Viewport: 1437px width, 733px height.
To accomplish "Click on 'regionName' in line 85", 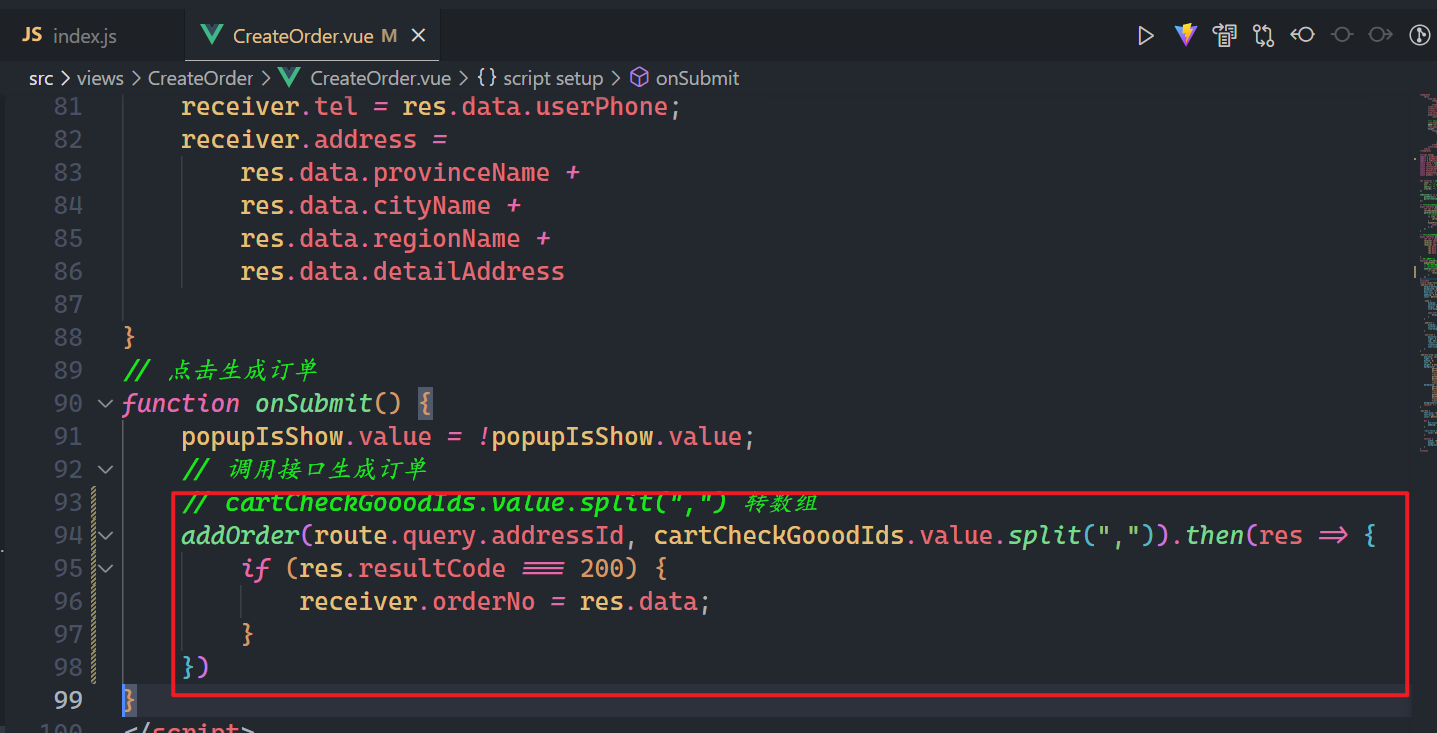I will [447, 238].
